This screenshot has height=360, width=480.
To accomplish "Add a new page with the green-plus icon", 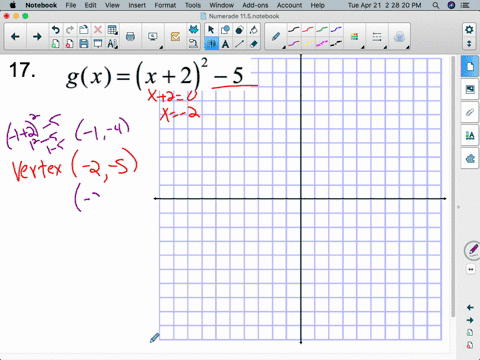I will coord(56,44).
